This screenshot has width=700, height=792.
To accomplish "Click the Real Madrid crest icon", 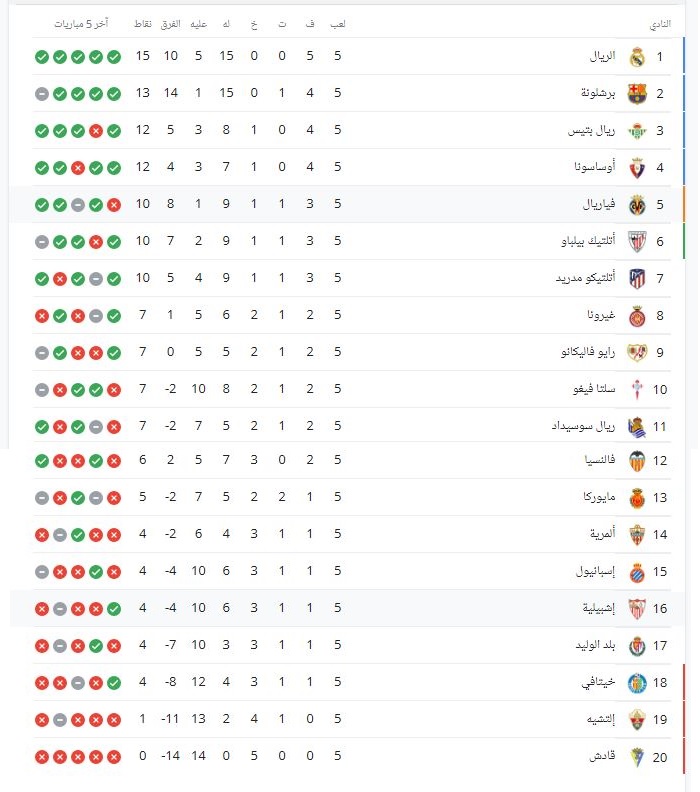I will click(636, 57).
